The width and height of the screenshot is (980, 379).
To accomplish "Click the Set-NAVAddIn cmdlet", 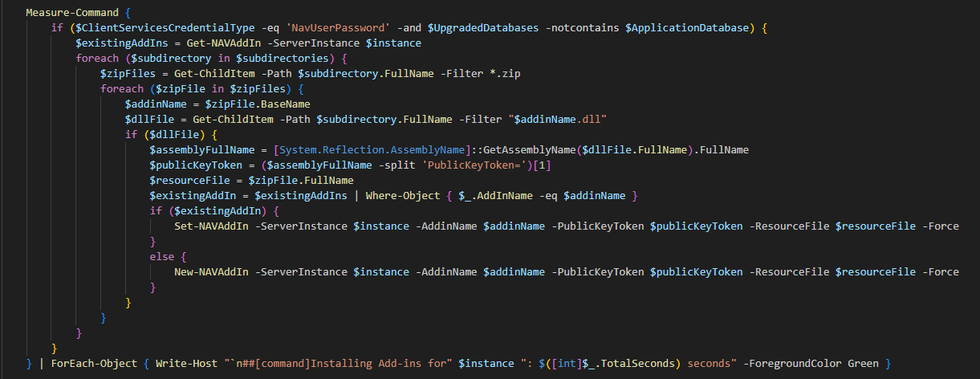I will (212, 226).
